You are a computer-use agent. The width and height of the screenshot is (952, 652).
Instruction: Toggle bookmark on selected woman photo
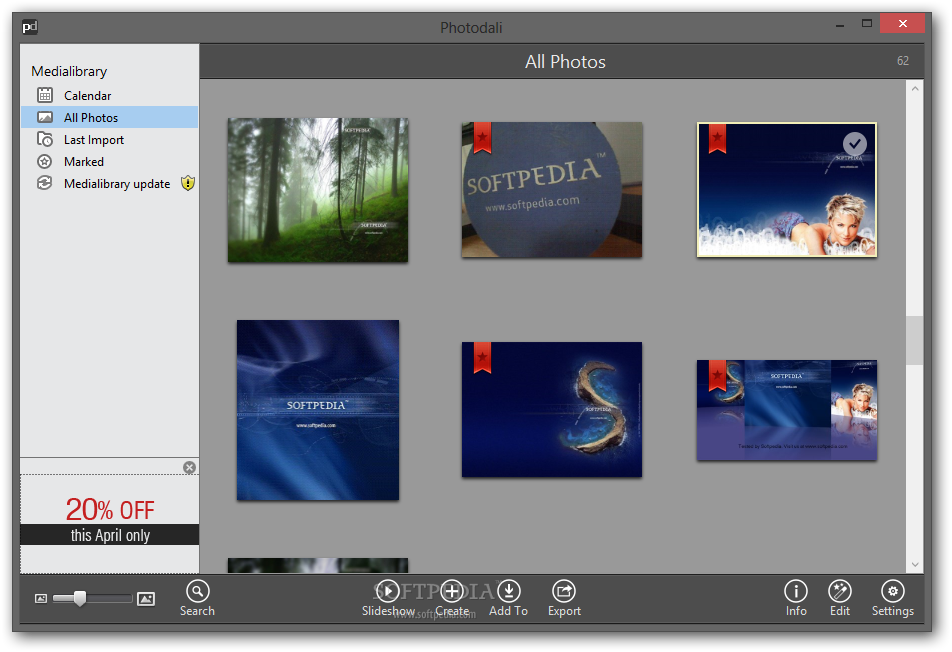click(717, 138)
